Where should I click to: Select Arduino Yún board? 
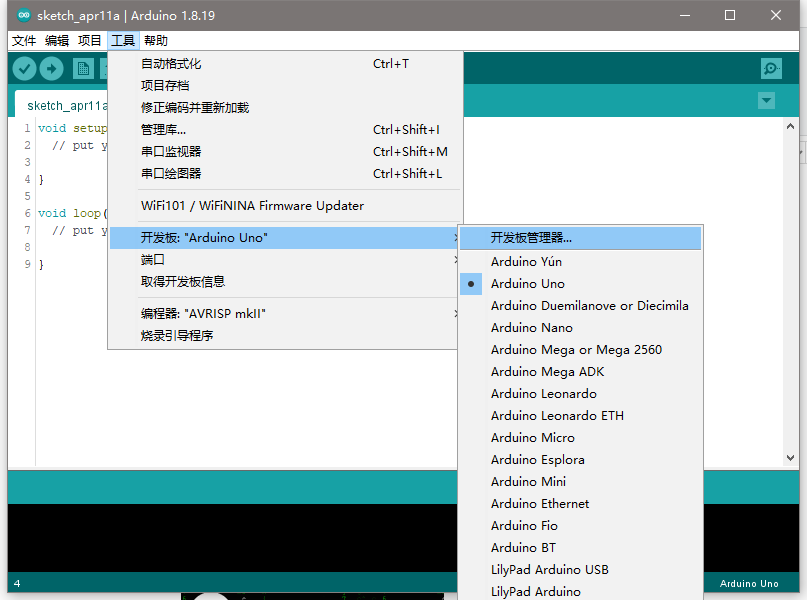tap(581, 262)
